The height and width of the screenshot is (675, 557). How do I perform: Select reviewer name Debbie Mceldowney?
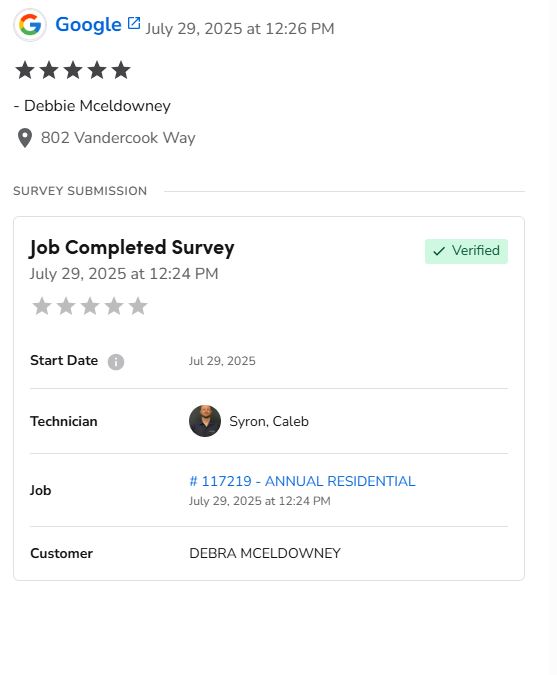[97, 106]
